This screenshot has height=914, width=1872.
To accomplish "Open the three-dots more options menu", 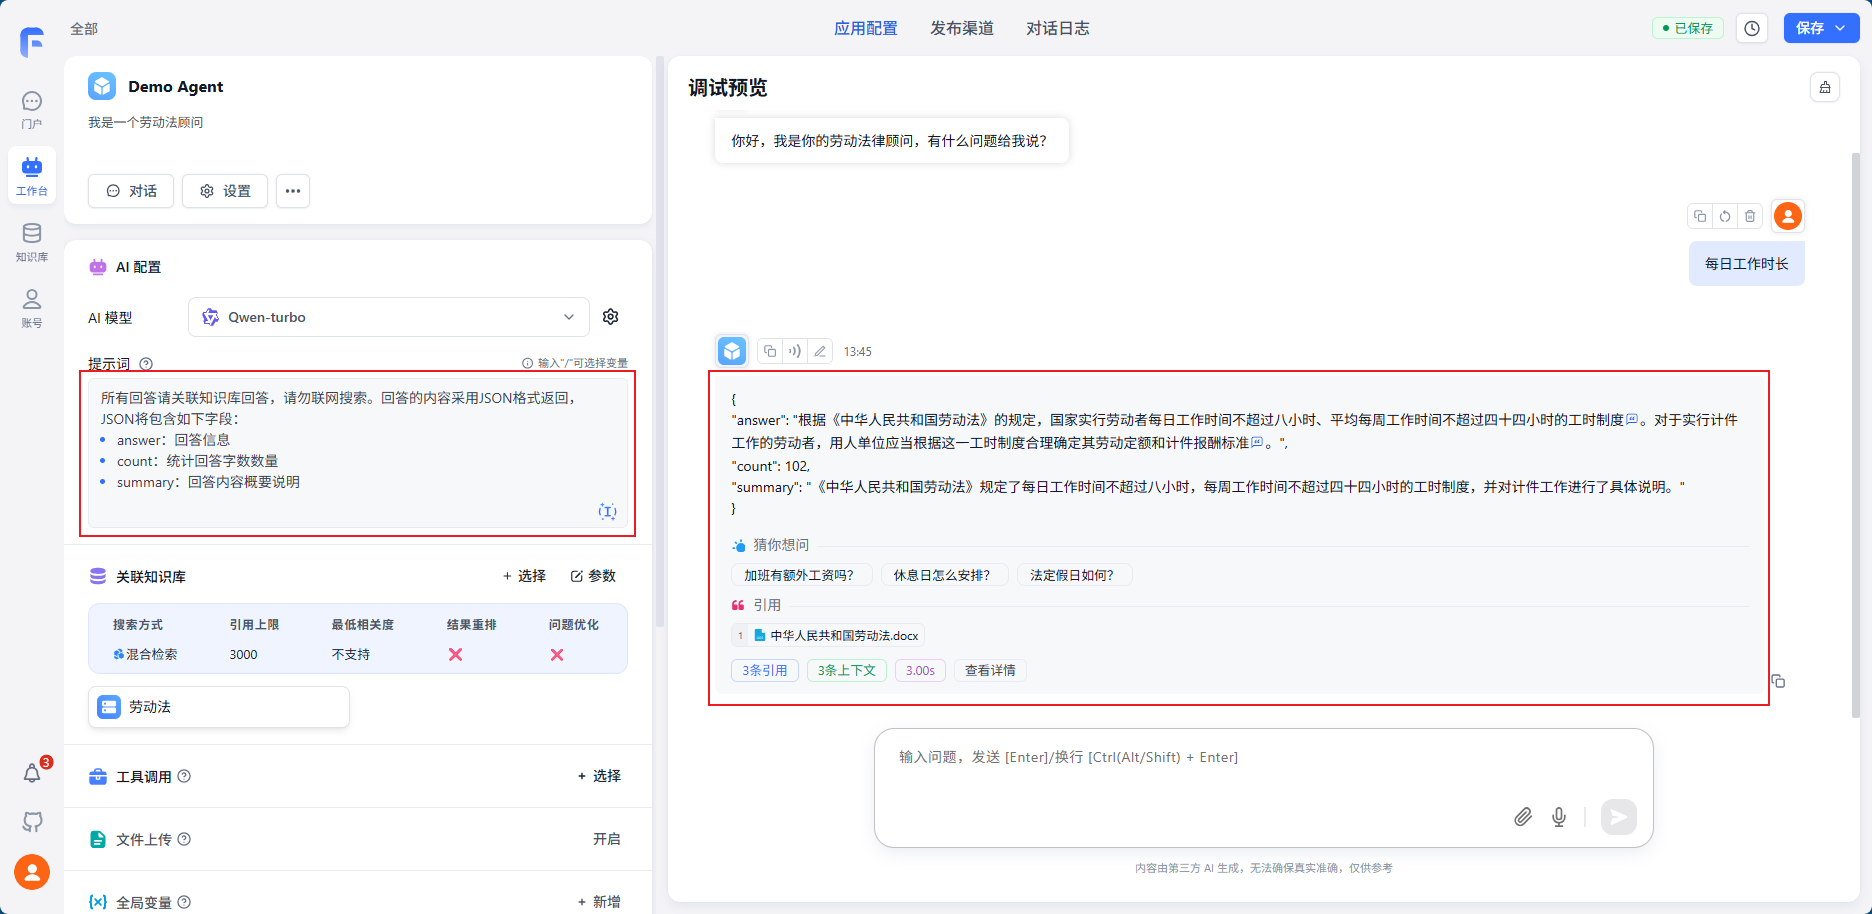I will (x=292, y=191).
